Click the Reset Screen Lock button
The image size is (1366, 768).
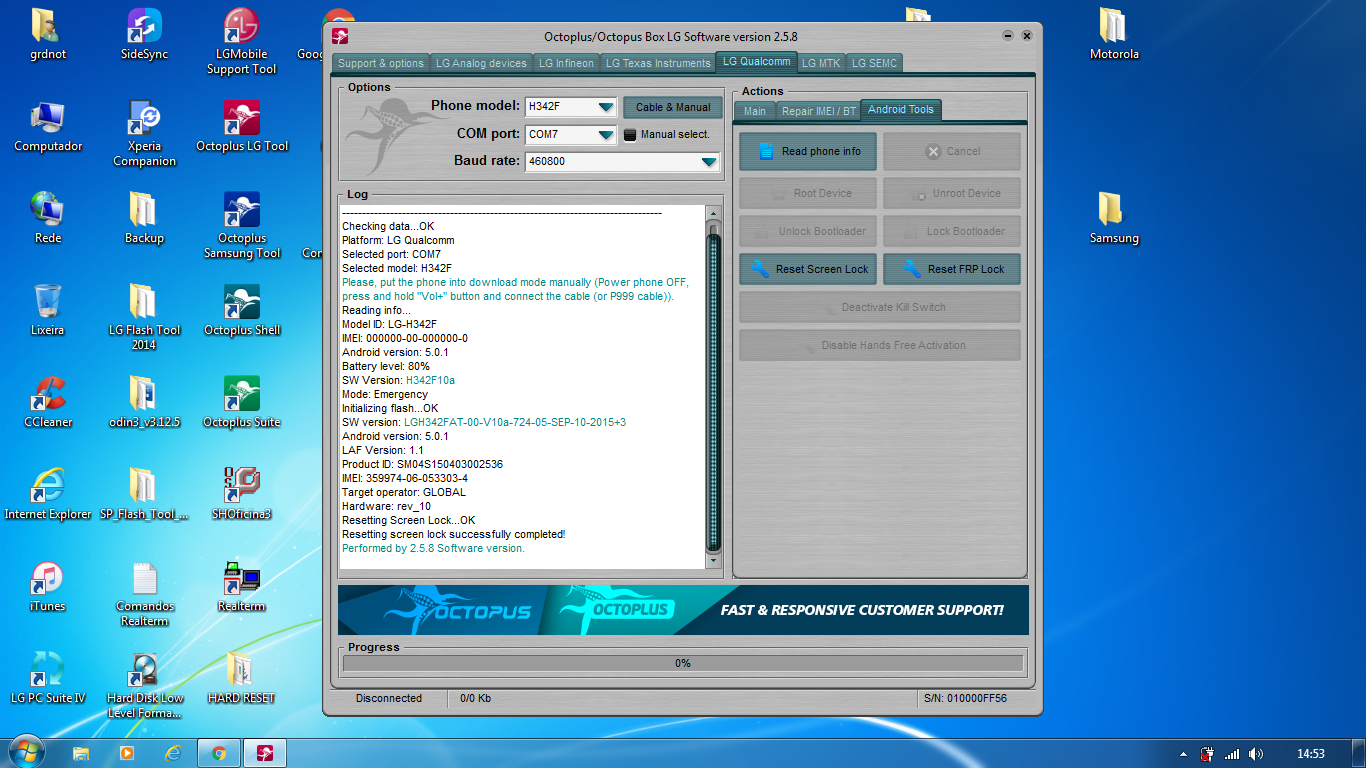808,269
